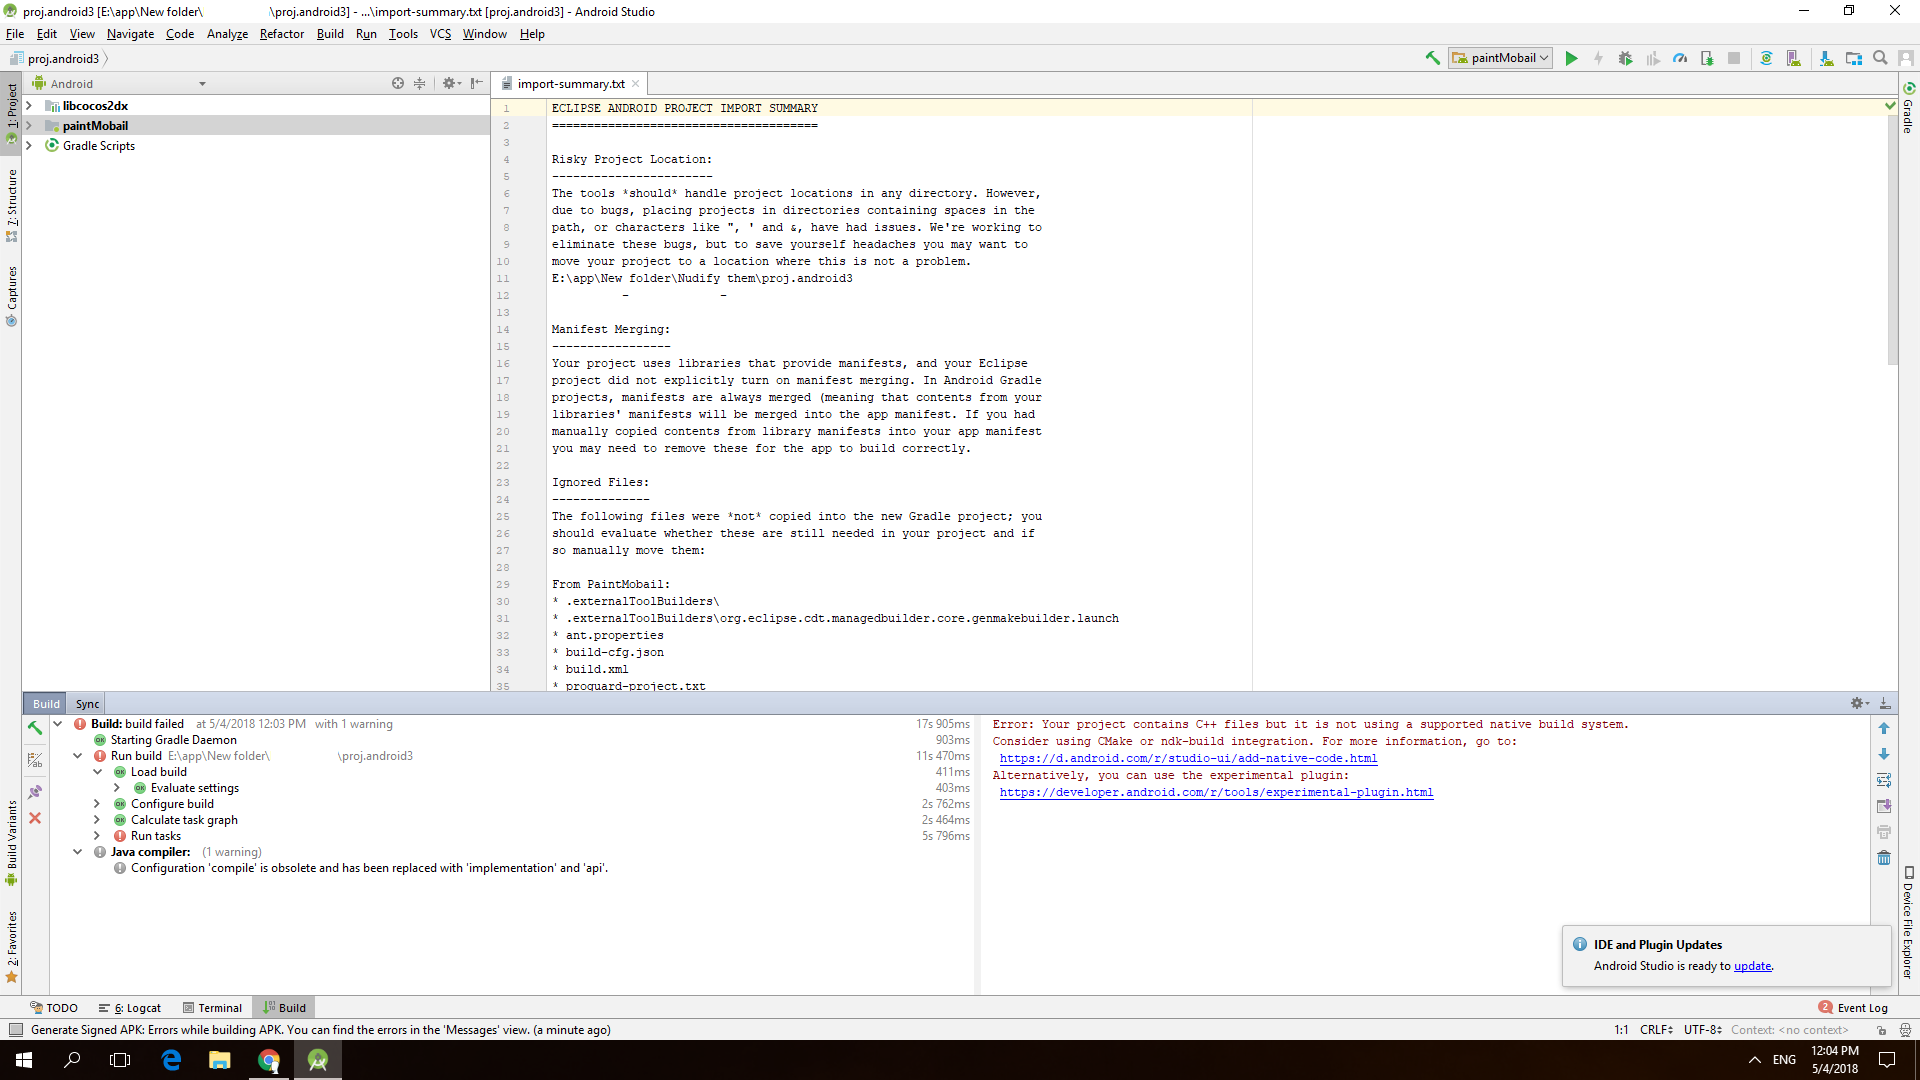
Task: Toggle view icon in the Build panel sidebar
Action: click(35, 760)
